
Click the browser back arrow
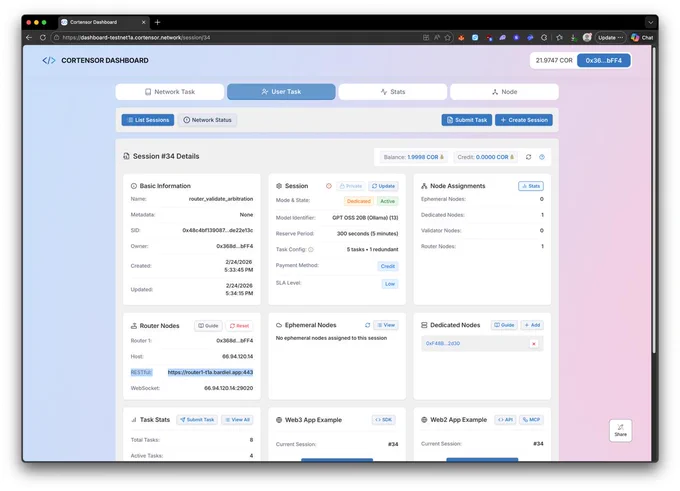[x=29, y=38]
